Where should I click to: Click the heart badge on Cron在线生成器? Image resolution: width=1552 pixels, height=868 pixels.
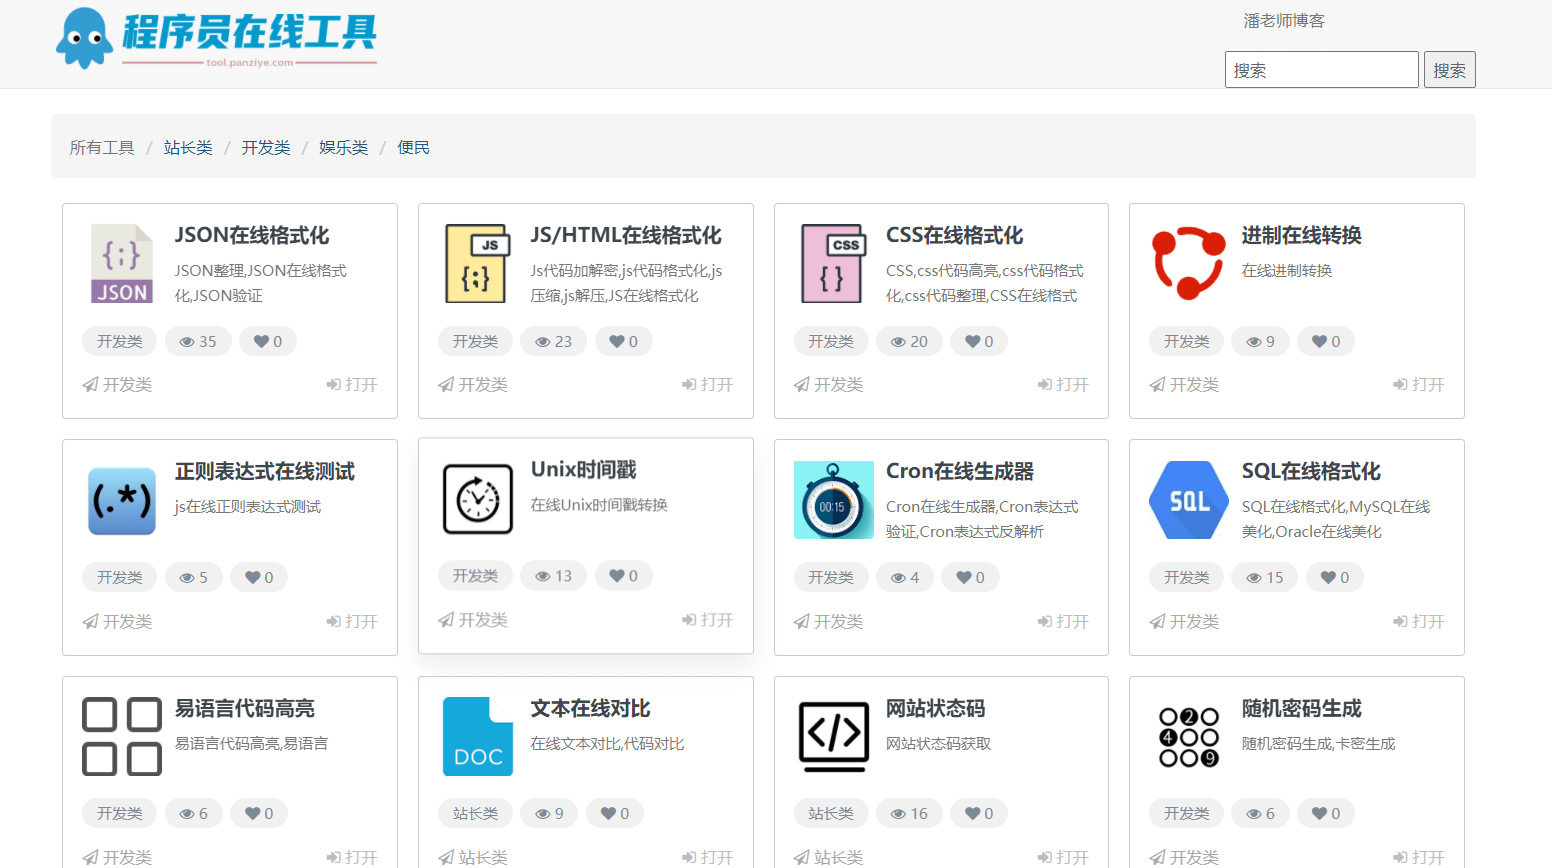970,577
